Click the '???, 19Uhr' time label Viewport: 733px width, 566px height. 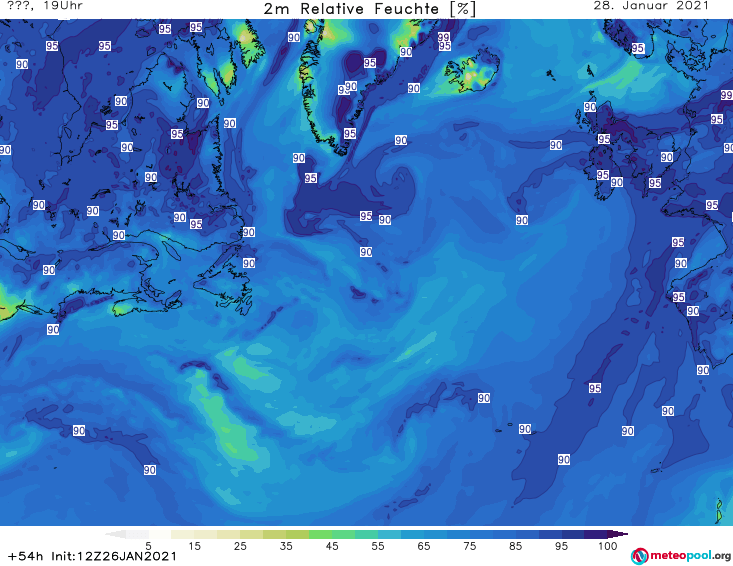tap(45, 6)
